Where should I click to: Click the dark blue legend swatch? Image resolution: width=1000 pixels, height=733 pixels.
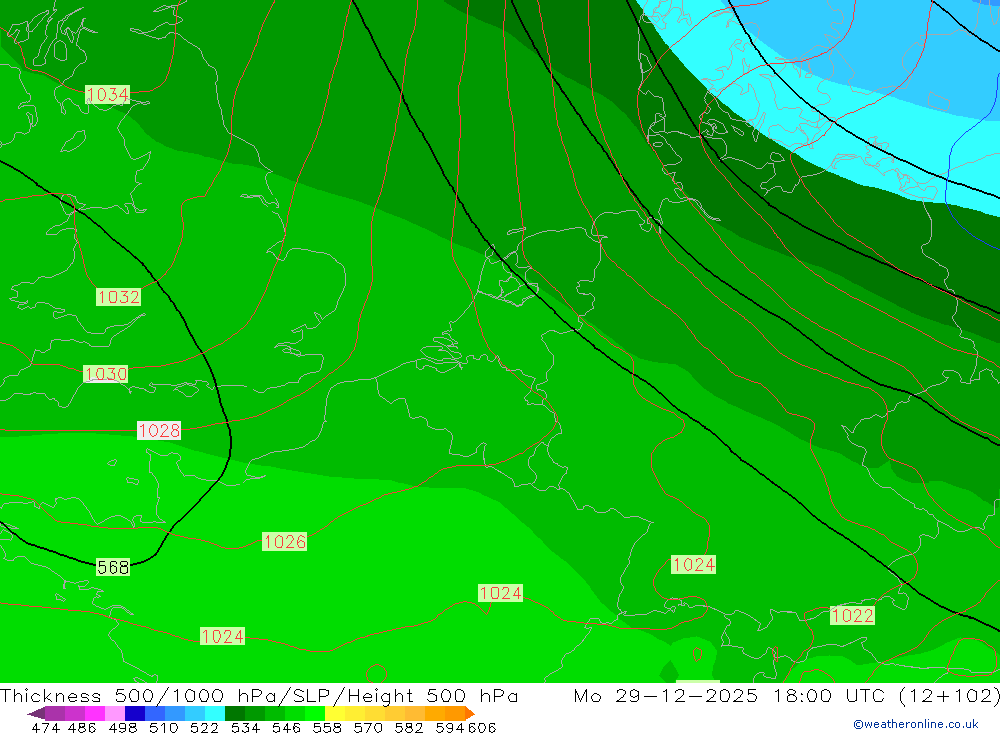[x=135, y=713]
